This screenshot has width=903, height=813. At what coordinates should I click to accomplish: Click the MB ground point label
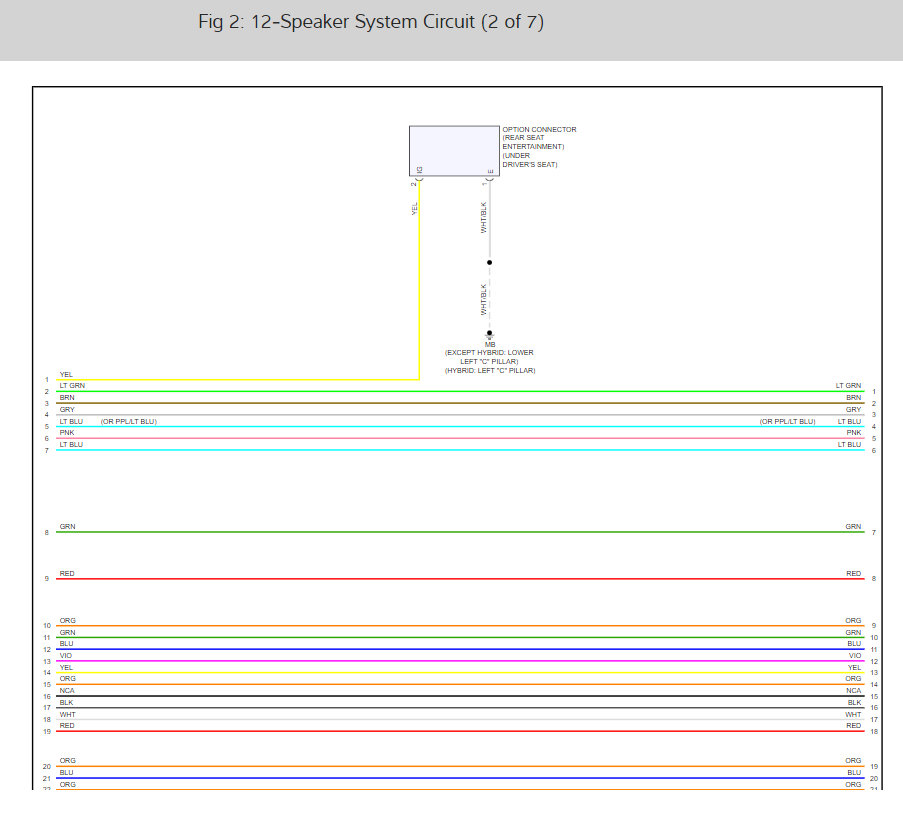click(x=490, y=344)
